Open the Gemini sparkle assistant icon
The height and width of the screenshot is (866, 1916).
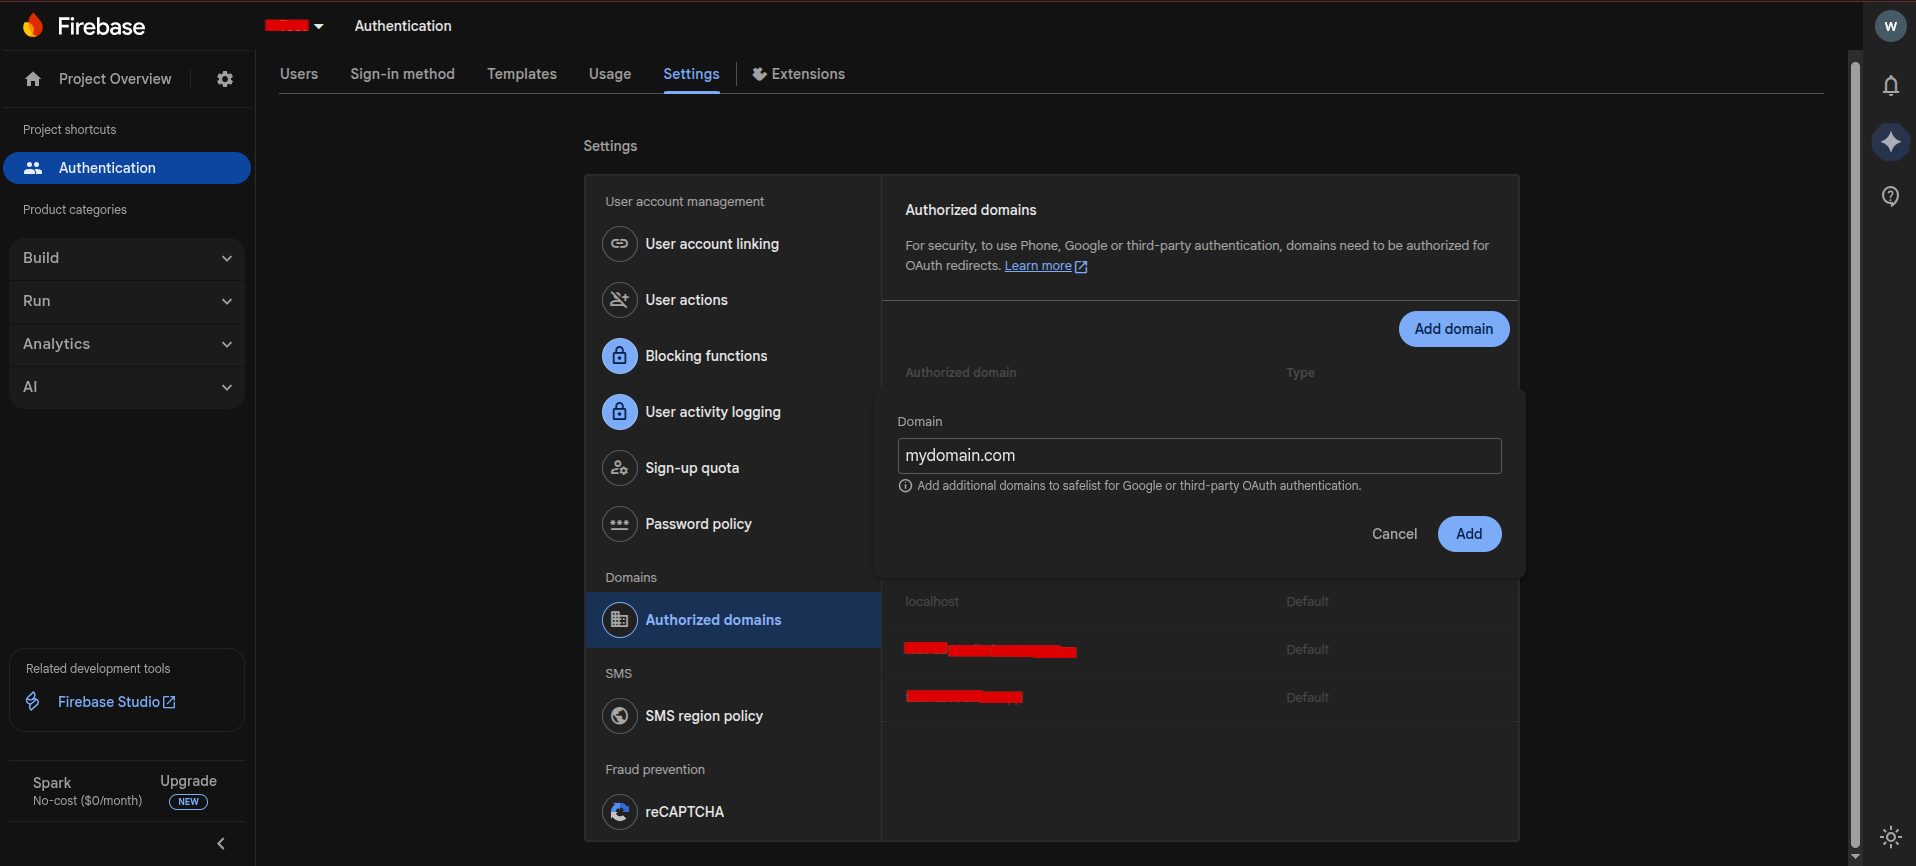1890,142
